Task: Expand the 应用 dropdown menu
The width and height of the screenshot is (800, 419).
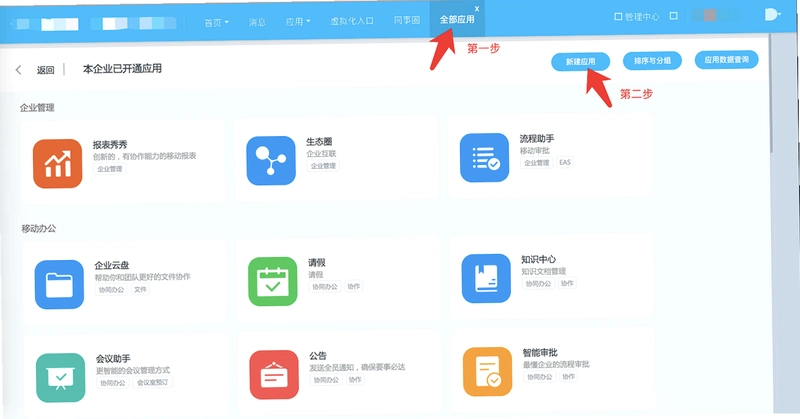Action: tap(298, 21)
